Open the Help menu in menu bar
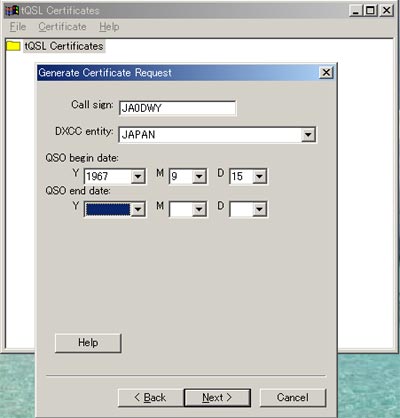400x418 pixels. pyautogui.click(x=109, y=27)
